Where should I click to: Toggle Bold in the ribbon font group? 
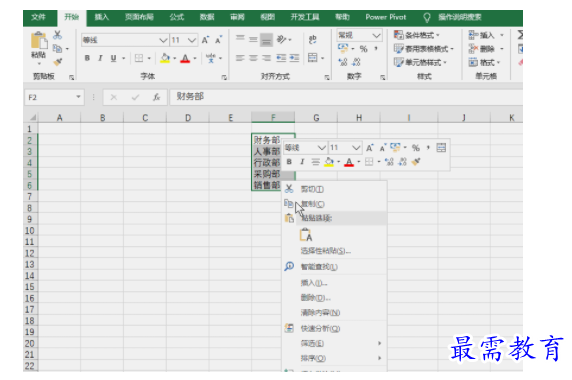pos(87,58)
